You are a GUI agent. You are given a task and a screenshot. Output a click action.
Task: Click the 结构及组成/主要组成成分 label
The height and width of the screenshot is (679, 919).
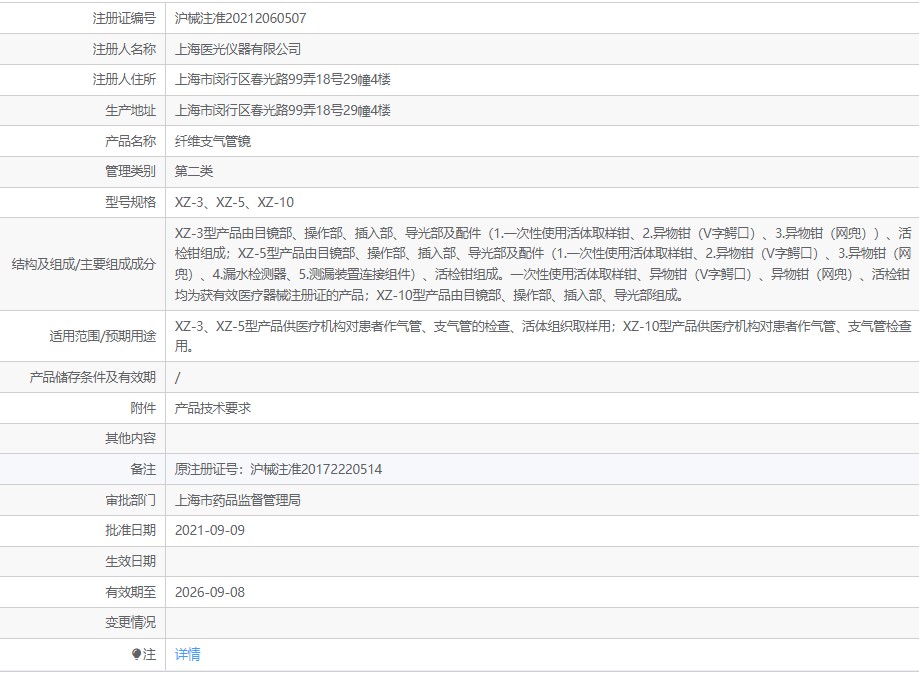tap(84, 264)
